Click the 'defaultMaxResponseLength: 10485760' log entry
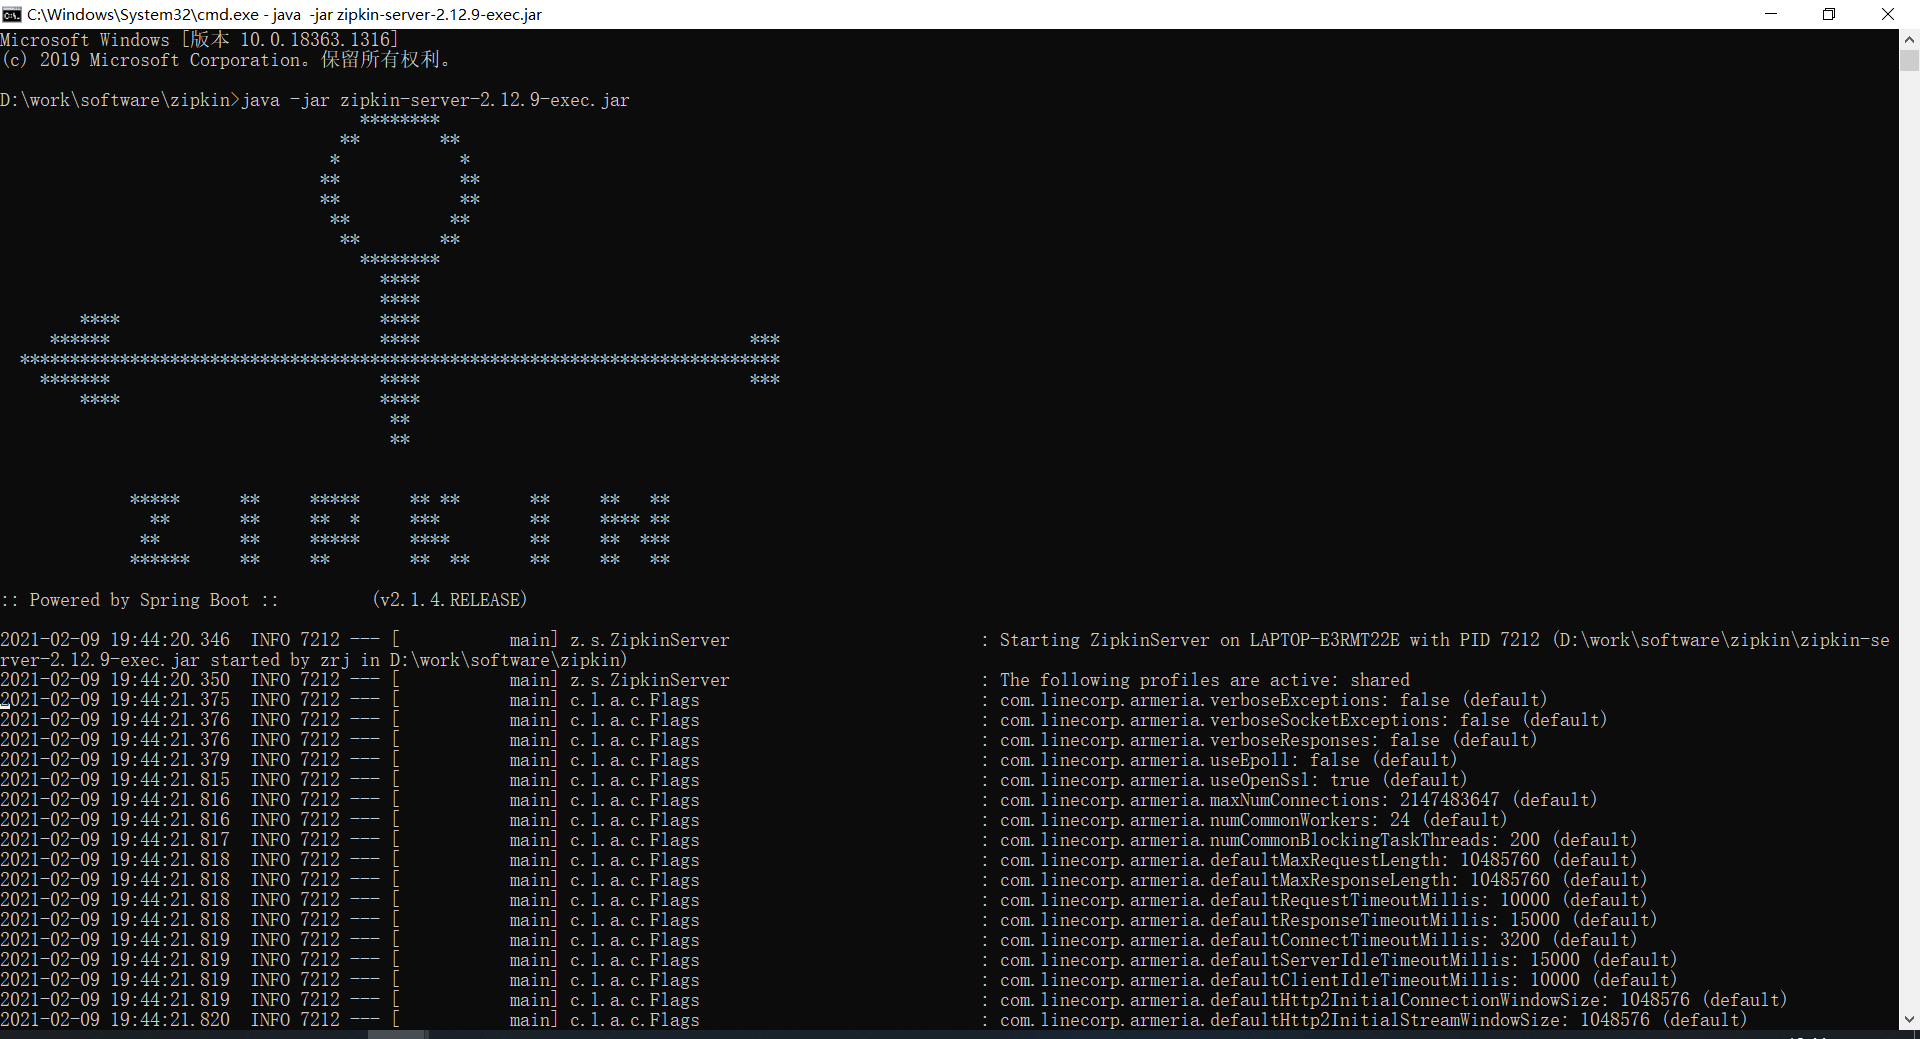This screenshot has width=1920, height=1039. point(1324,880)
